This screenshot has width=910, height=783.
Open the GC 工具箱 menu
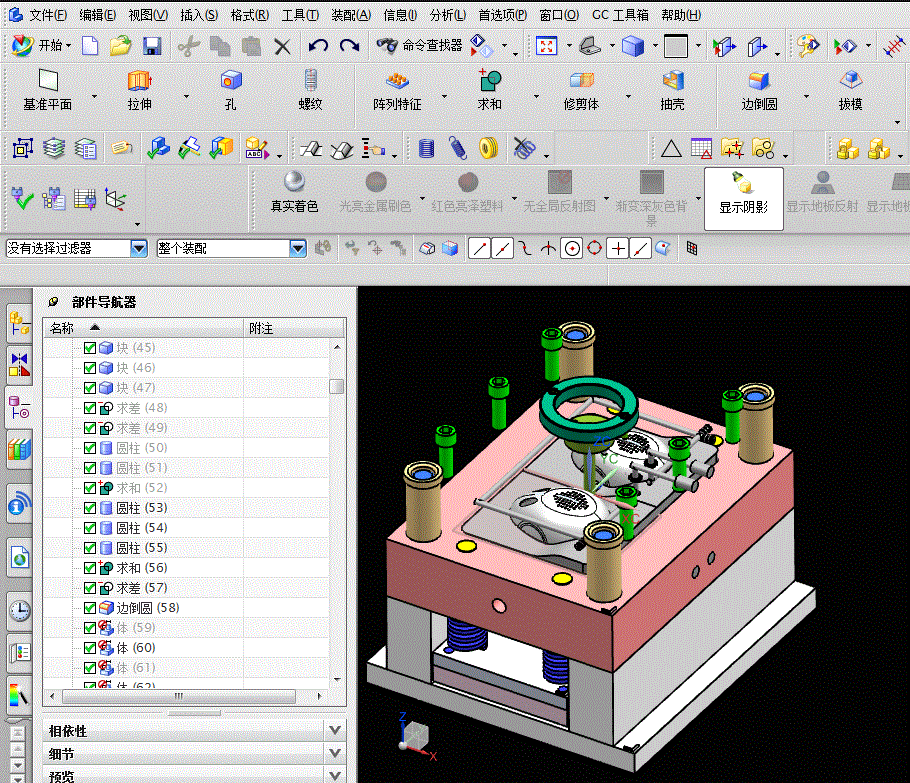click(620, 15)
